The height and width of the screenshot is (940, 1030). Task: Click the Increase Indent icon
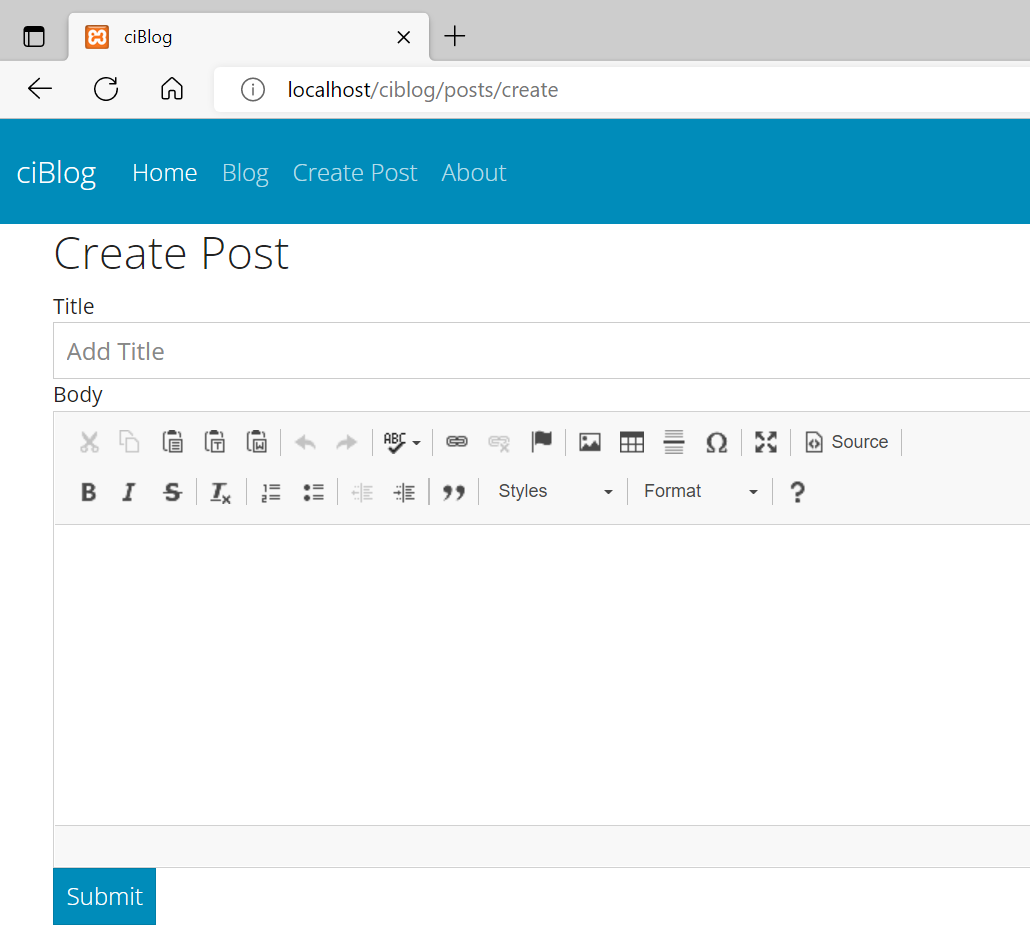(404, 492)
